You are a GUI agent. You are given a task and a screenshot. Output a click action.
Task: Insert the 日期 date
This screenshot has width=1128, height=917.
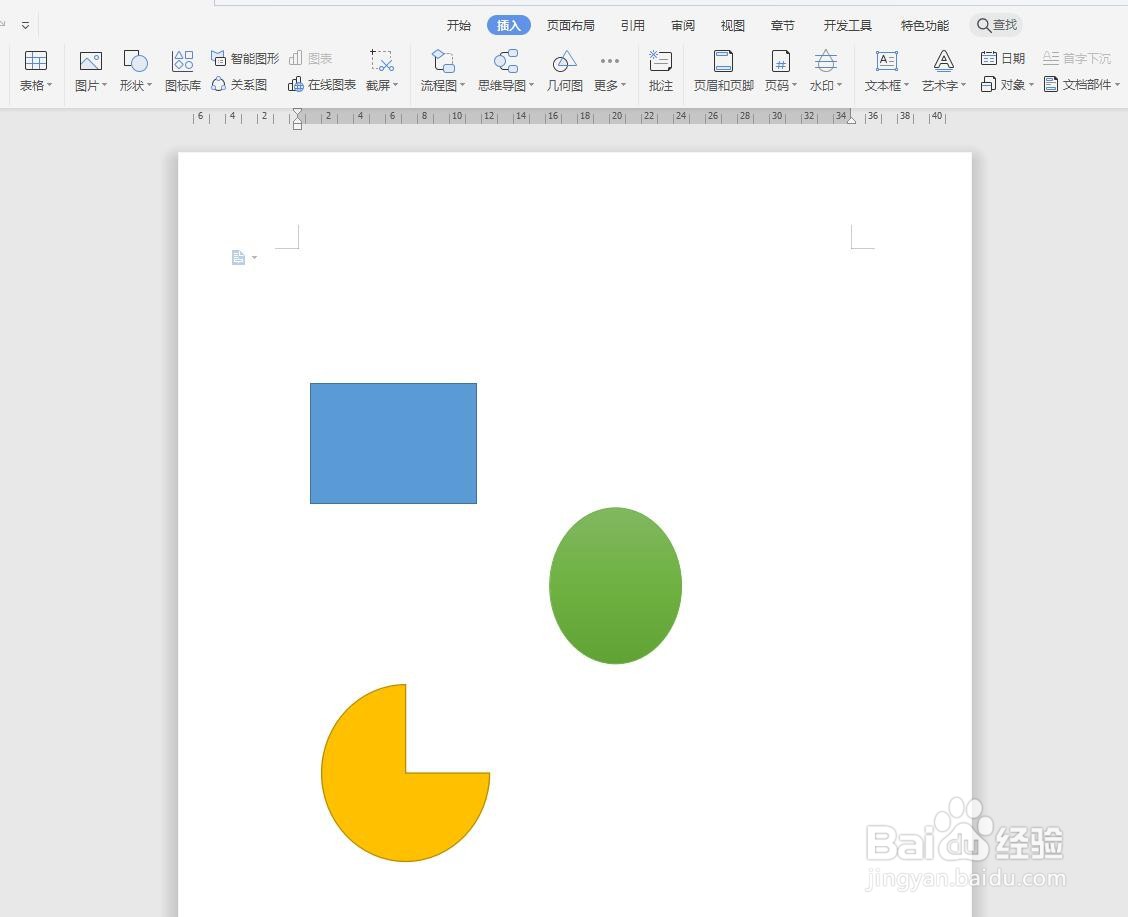[x=1003, y=58]
